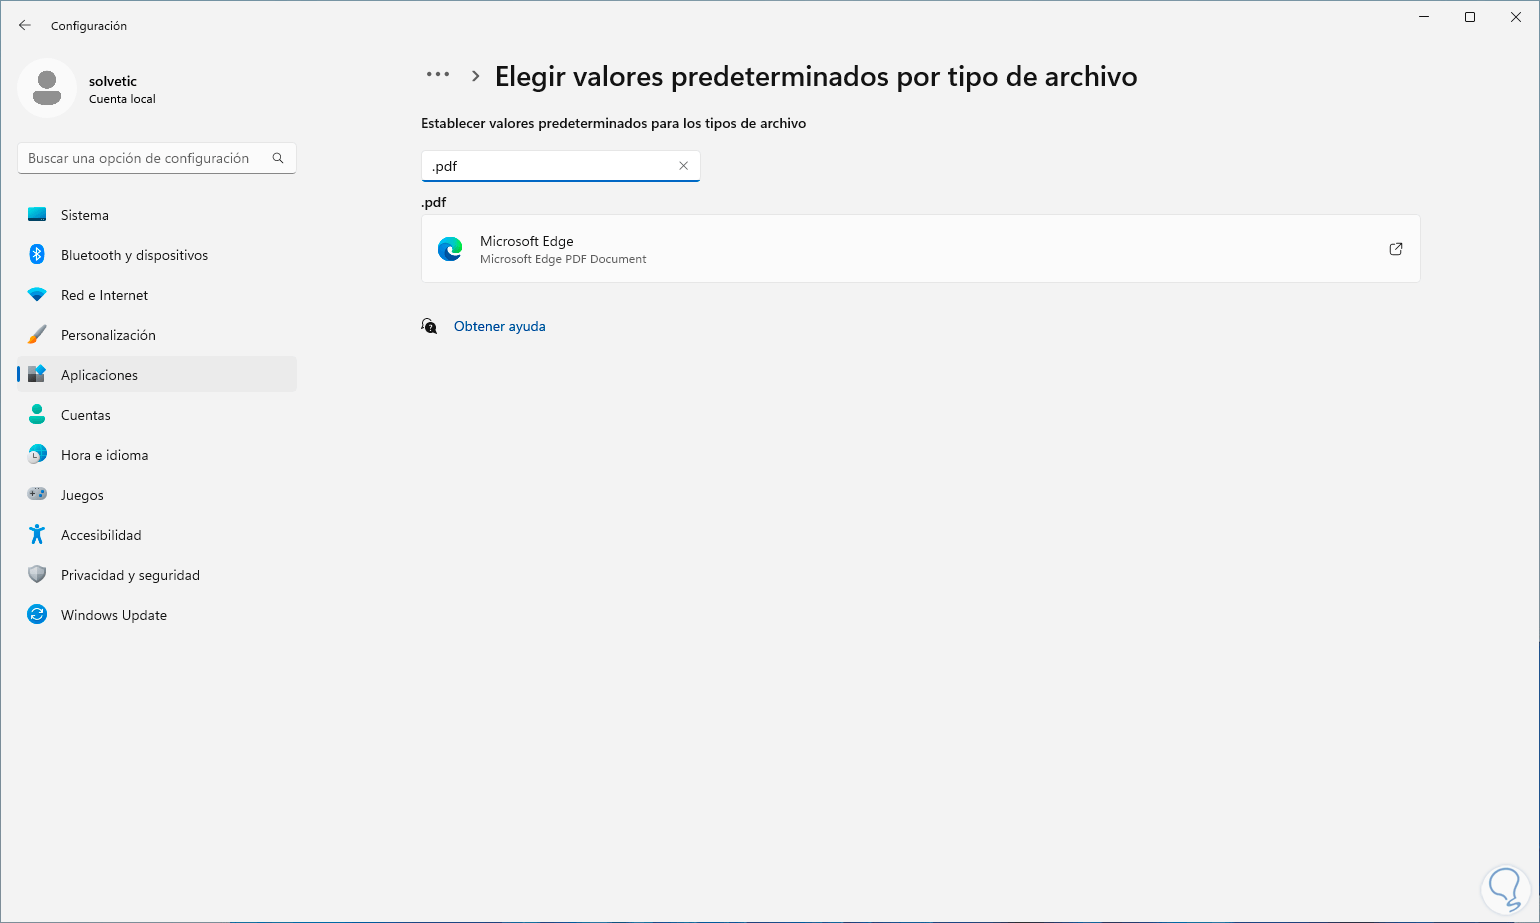Select the Bluetooth y dispositivos icon
Image resolution: width=1540 pixels, height=923 pixels.
pyautogui.click(x=37, y=255)
